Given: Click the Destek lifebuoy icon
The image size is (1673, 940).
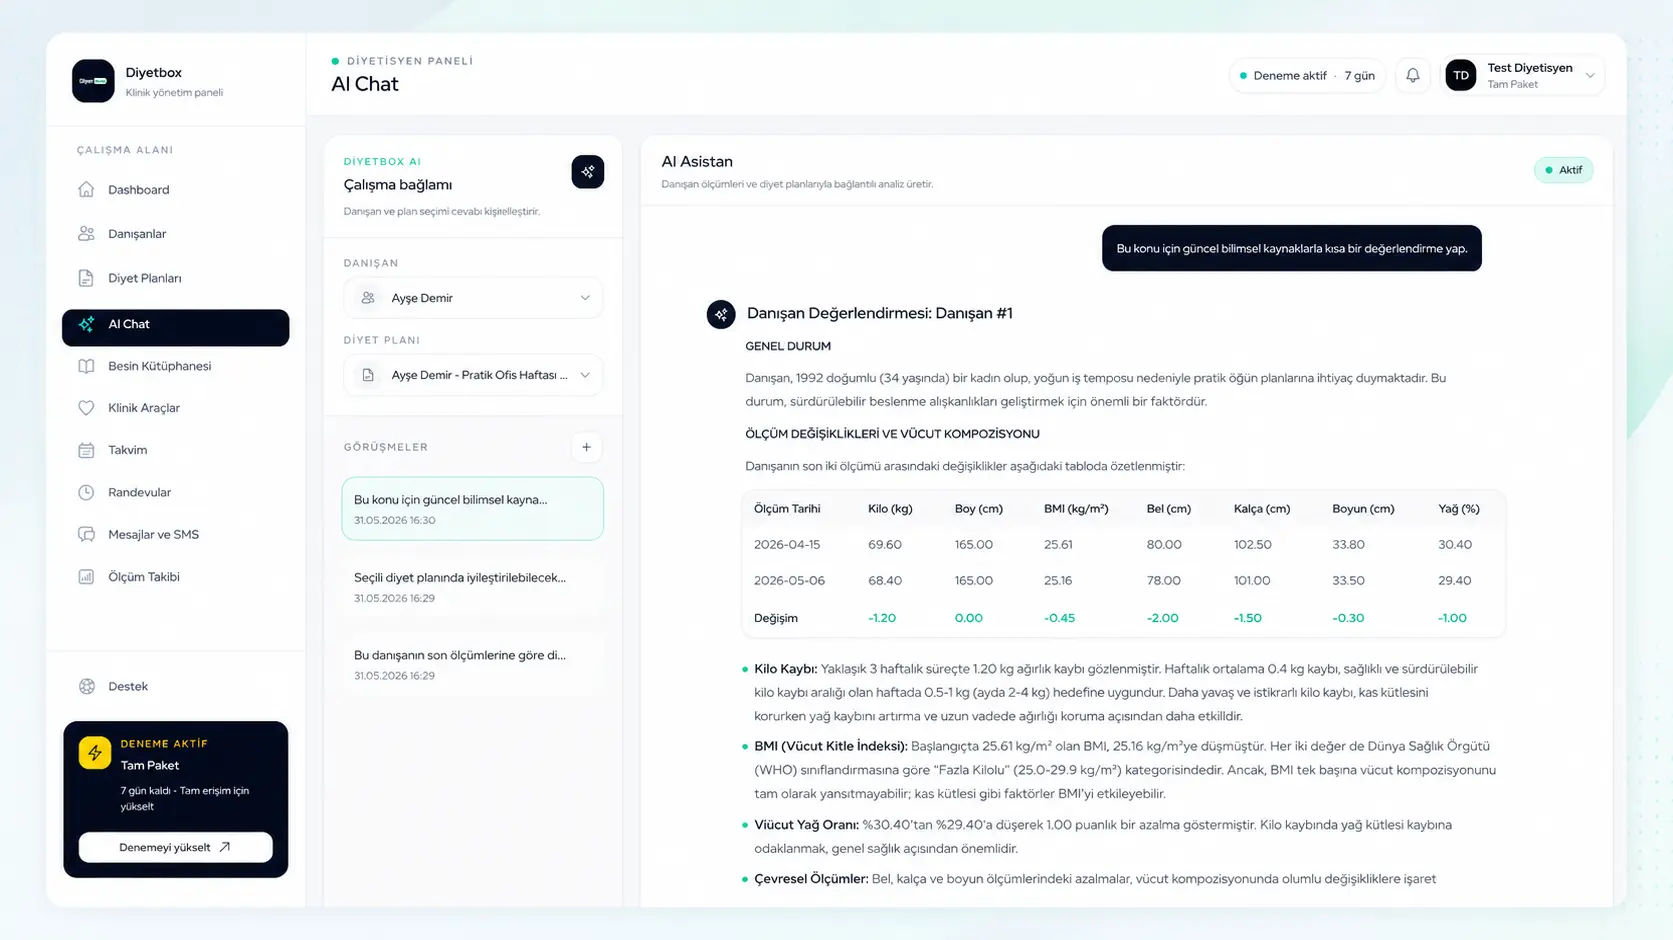Looking at the screenshot, I should [x=86, y=686].
